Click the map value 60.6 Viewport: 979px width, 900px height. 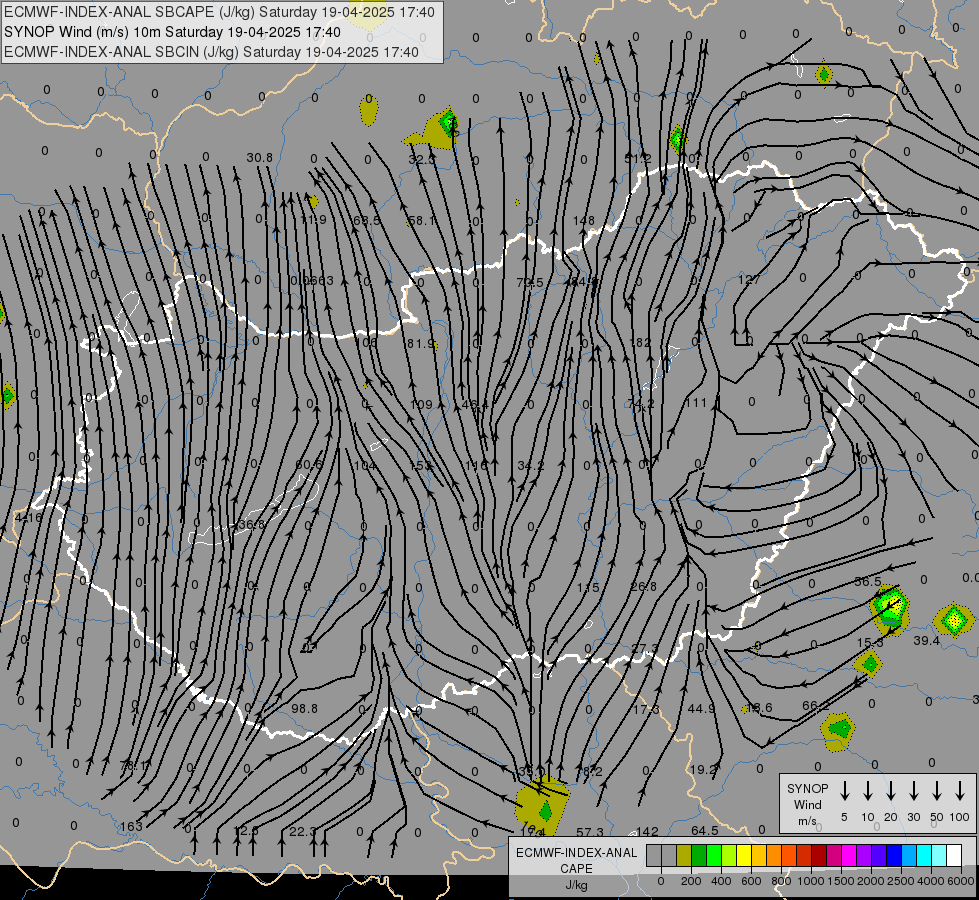pyautogui.click(x=309, y=465)
